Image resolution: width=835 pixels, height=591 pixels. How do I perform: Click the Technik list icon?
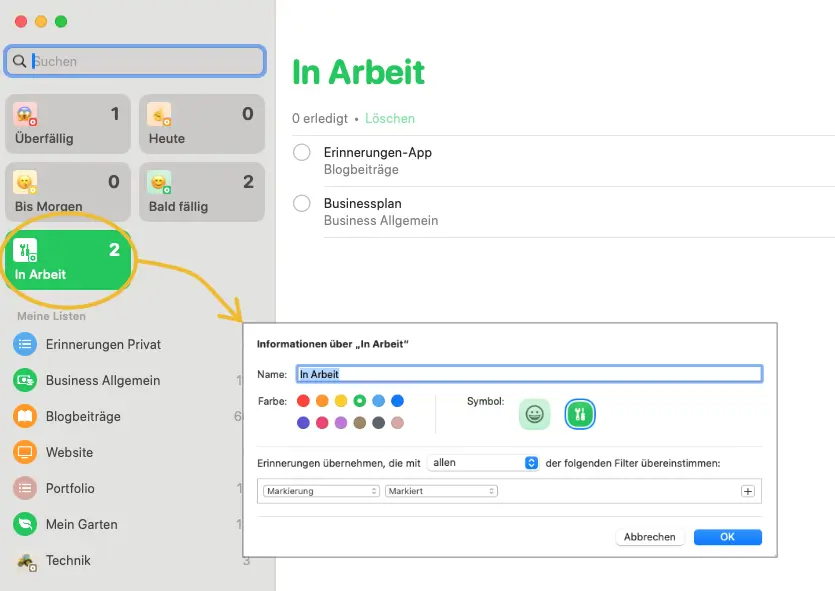click(25, 560)
